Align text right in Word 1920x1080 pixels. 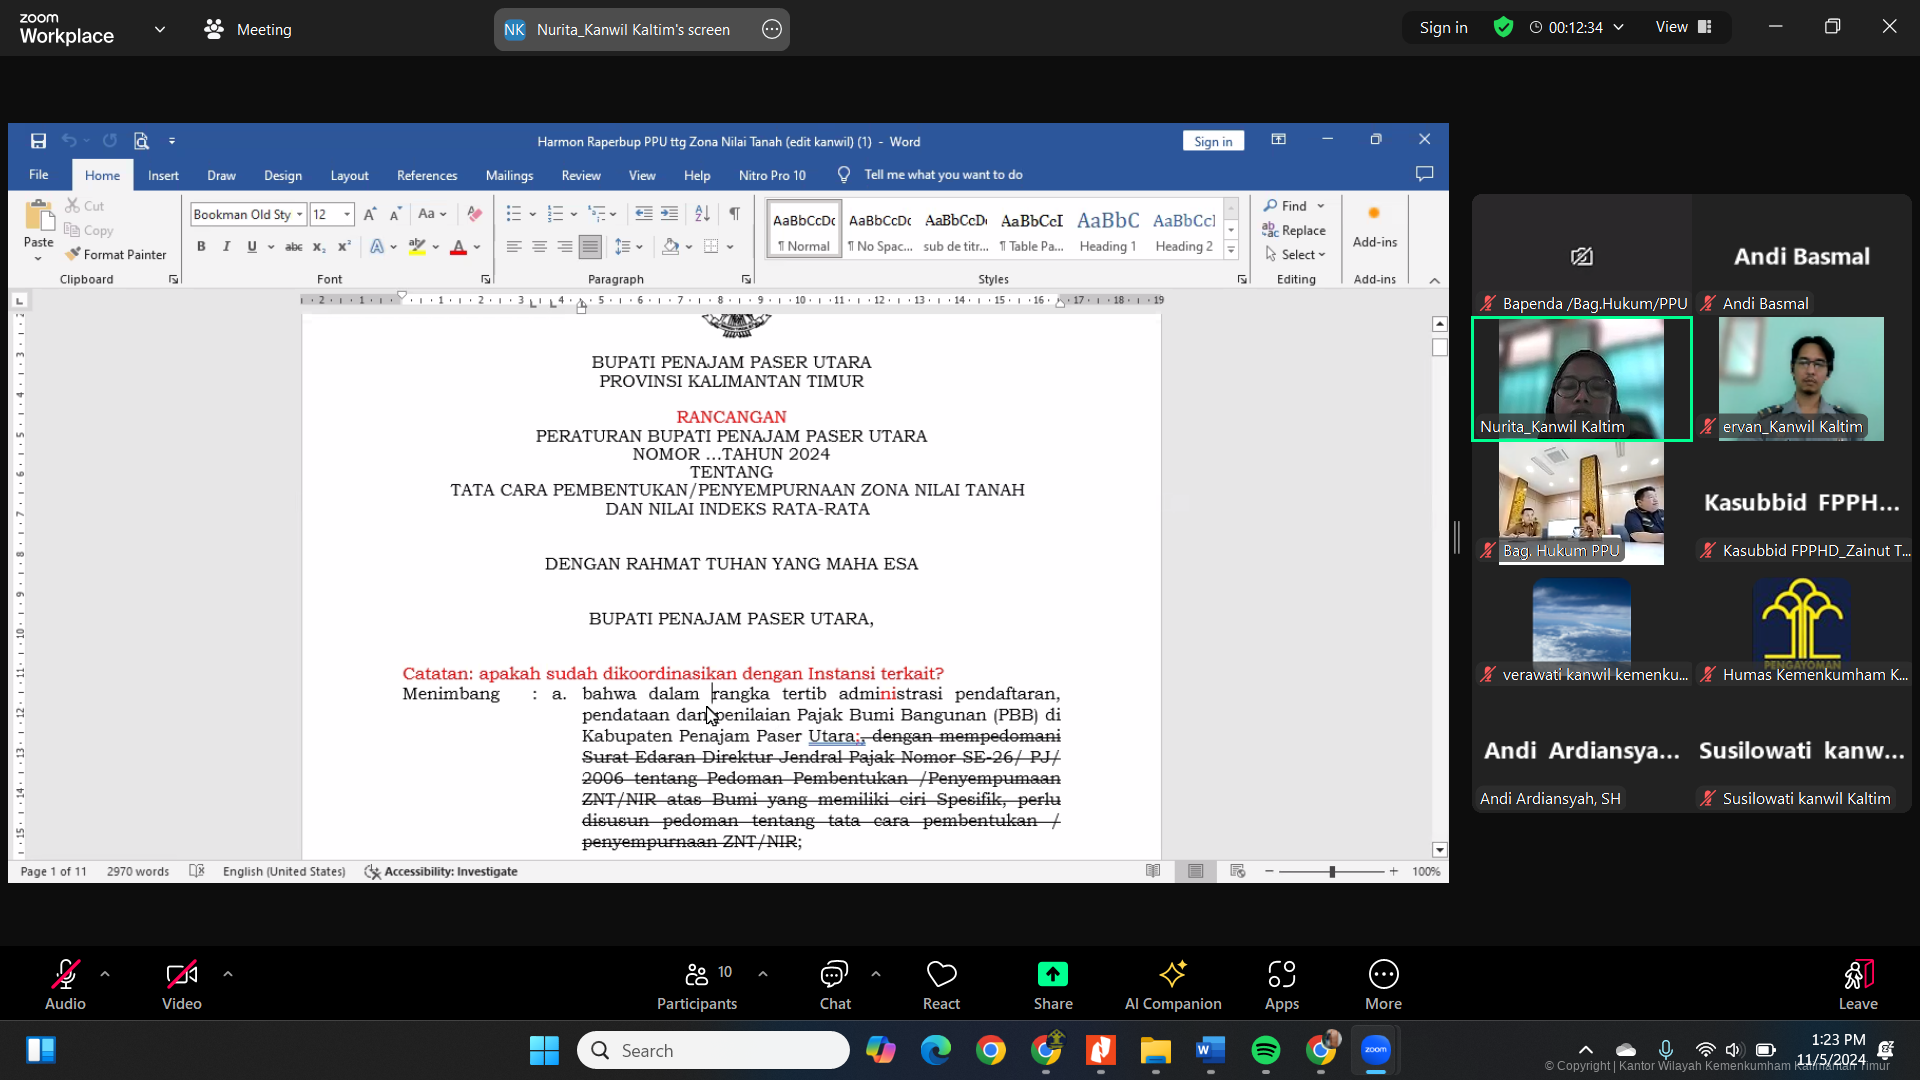[x=565, y=247]
